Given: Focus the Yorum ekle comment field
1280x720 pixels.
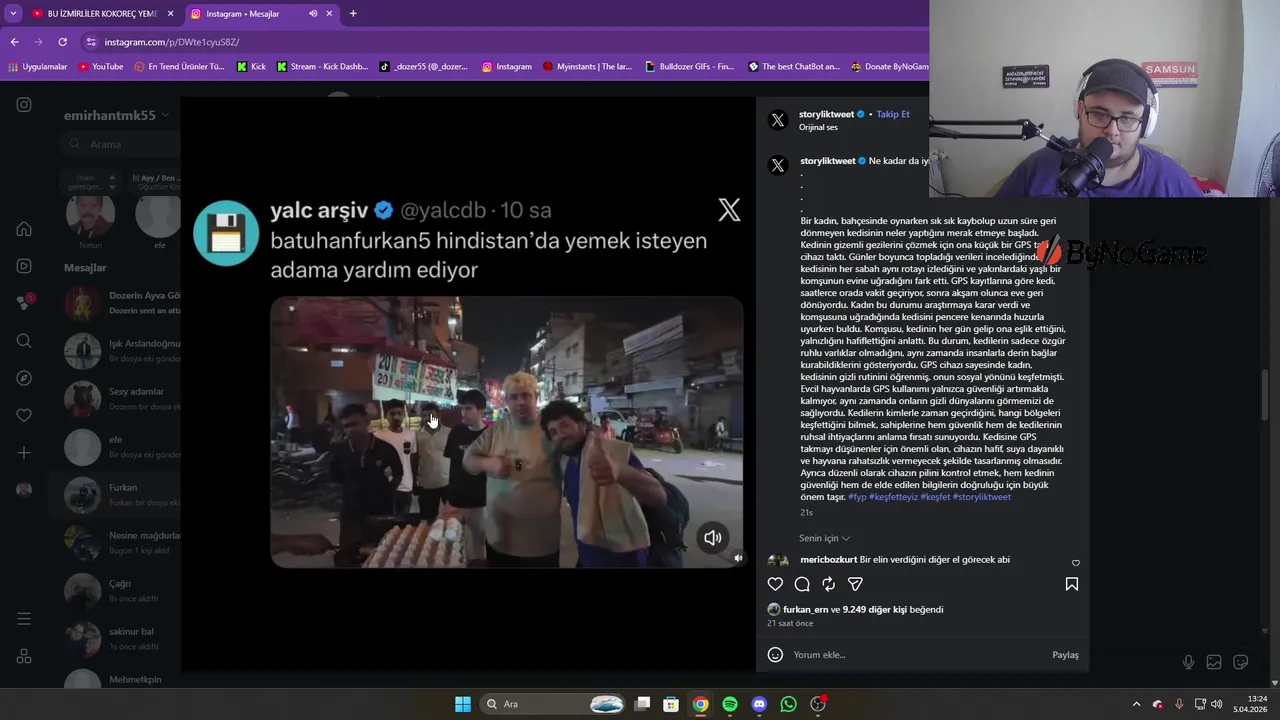Looking at the screenshot, I should pos(918,655).
